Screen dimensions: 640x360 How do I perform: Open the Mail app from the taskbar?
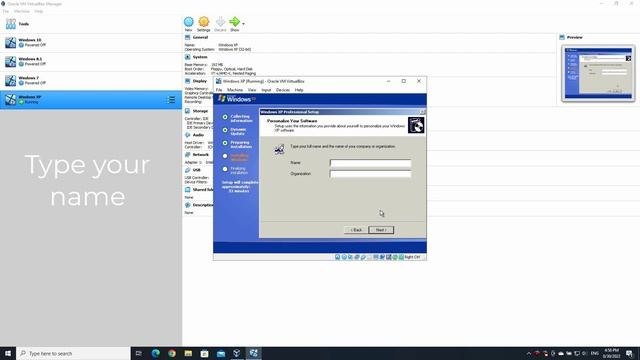click(x=221, y=353)
